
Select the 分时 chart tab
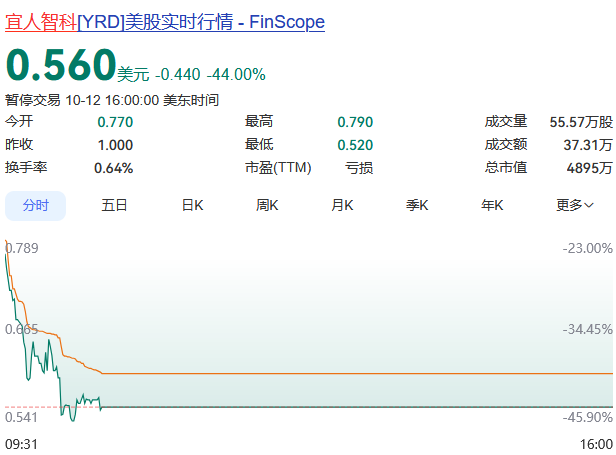(35, 205)
